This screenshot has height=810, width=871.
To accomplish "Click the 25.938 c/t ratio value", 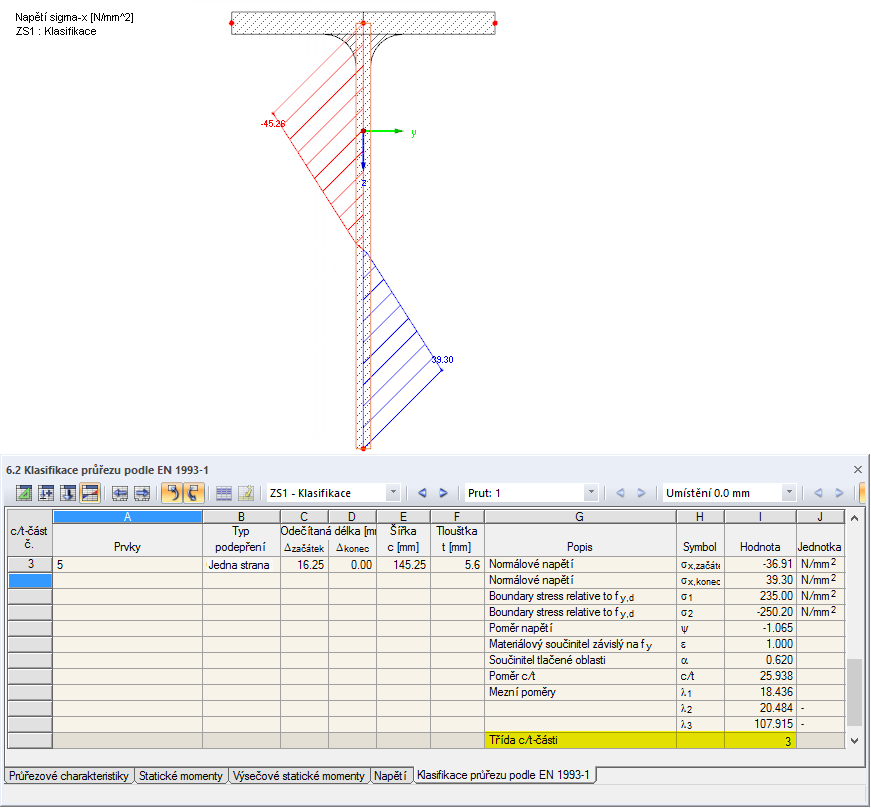I will tap(760, 676).
